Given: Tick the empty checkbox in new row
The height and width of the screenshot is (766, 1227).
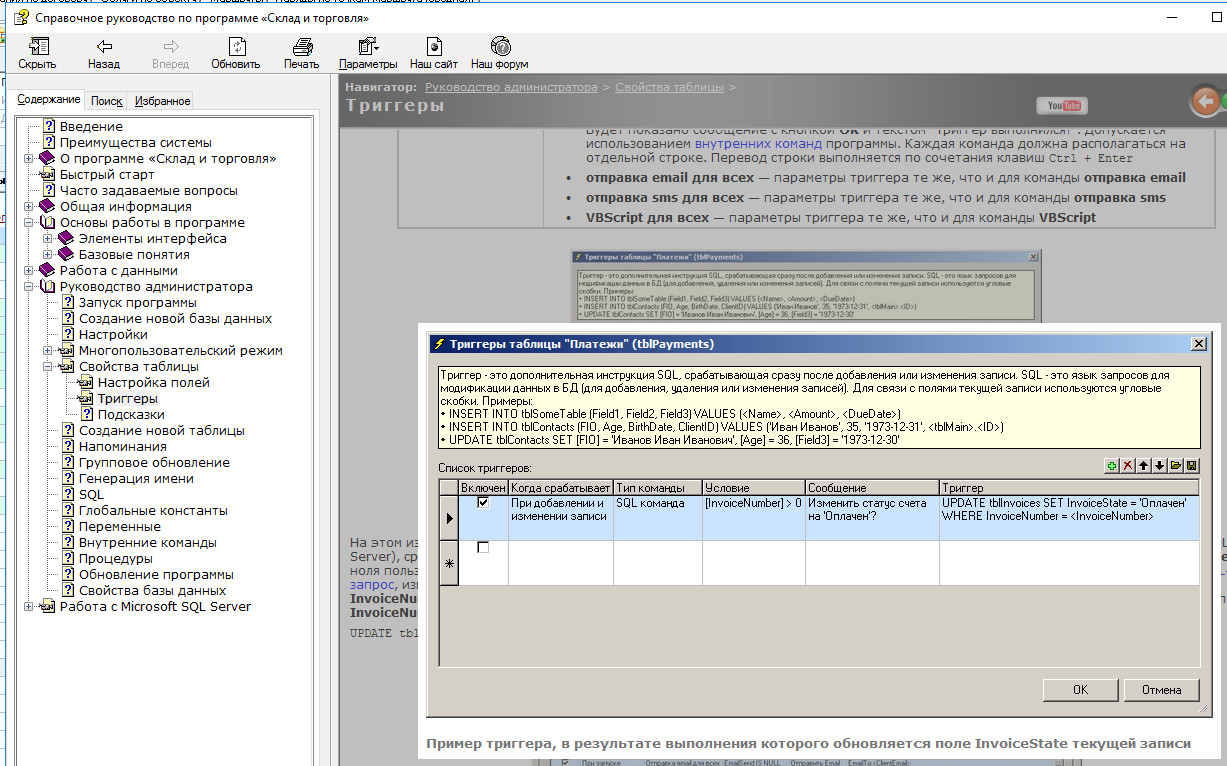Looking at the screenshot, I should tap(483, 548).
